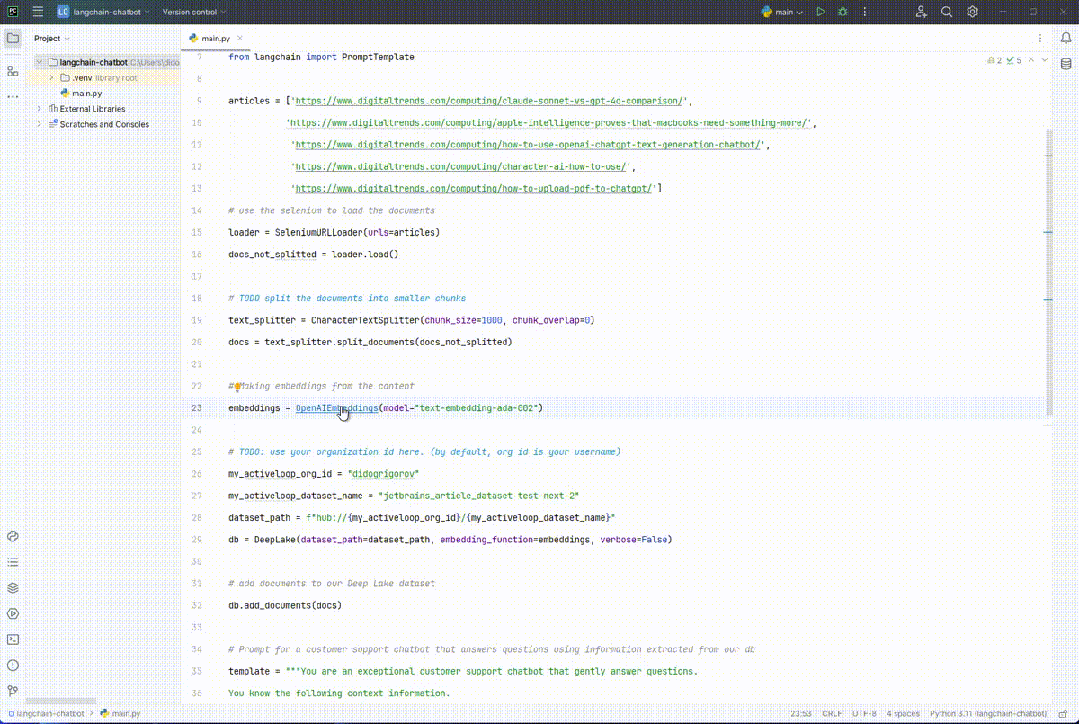Open the Python Packages layers icon
Image resolution: width=1079 pixels, height=724 pixels.
[x=12, y=588]
